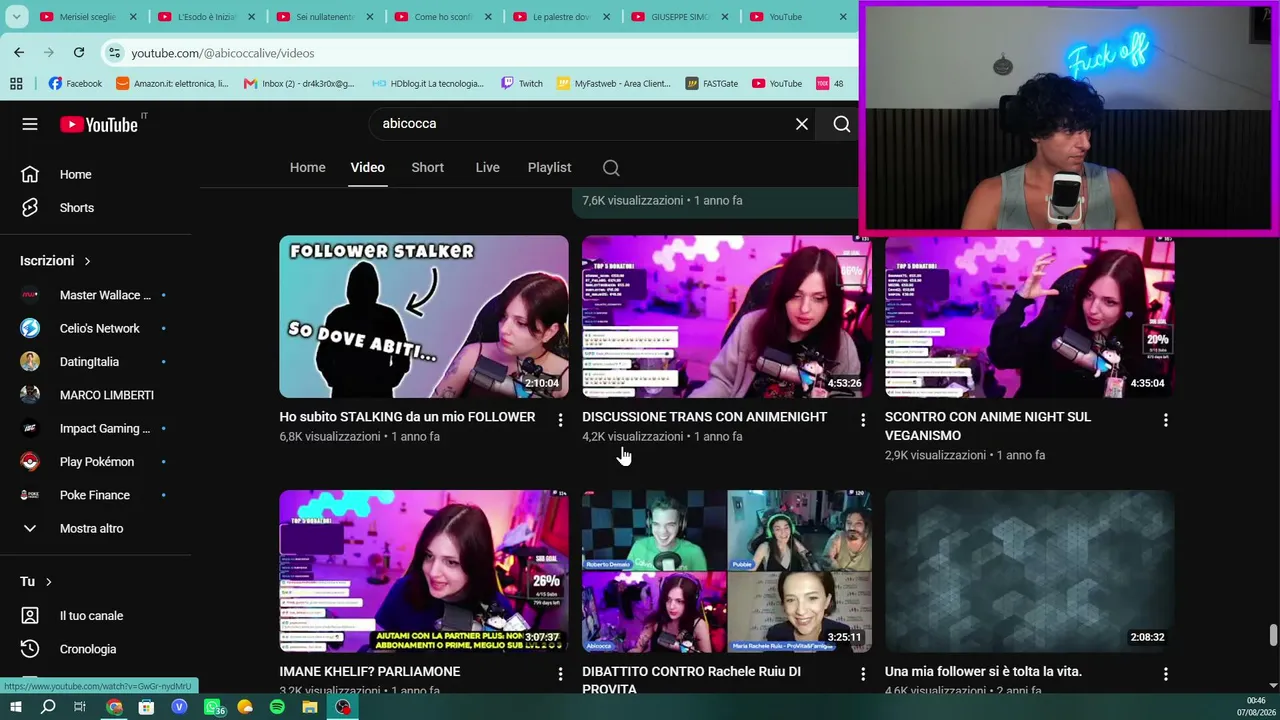The width and height of the screenshot is (1280, 720).
Task: Open options menu for the STALKING video
Action: [x=560, y=420]
